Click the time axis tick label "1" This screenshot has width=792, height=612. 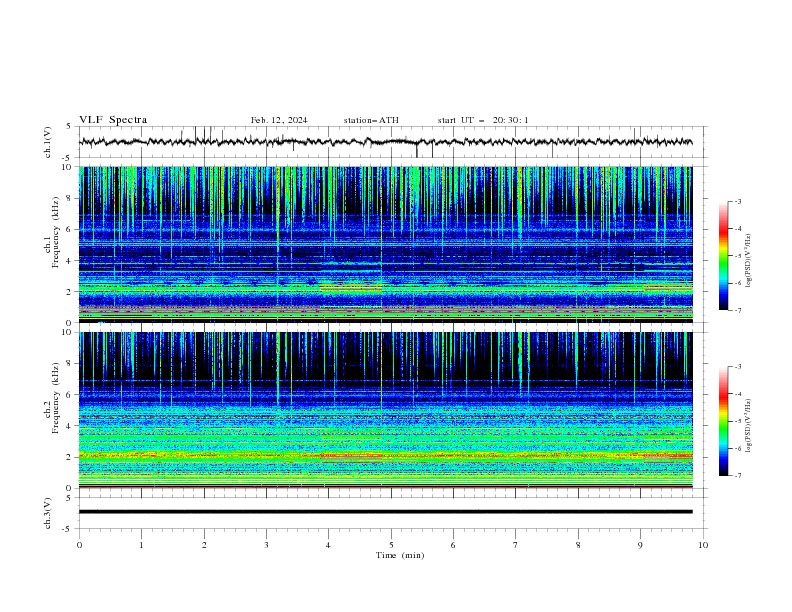coord(141,545)
